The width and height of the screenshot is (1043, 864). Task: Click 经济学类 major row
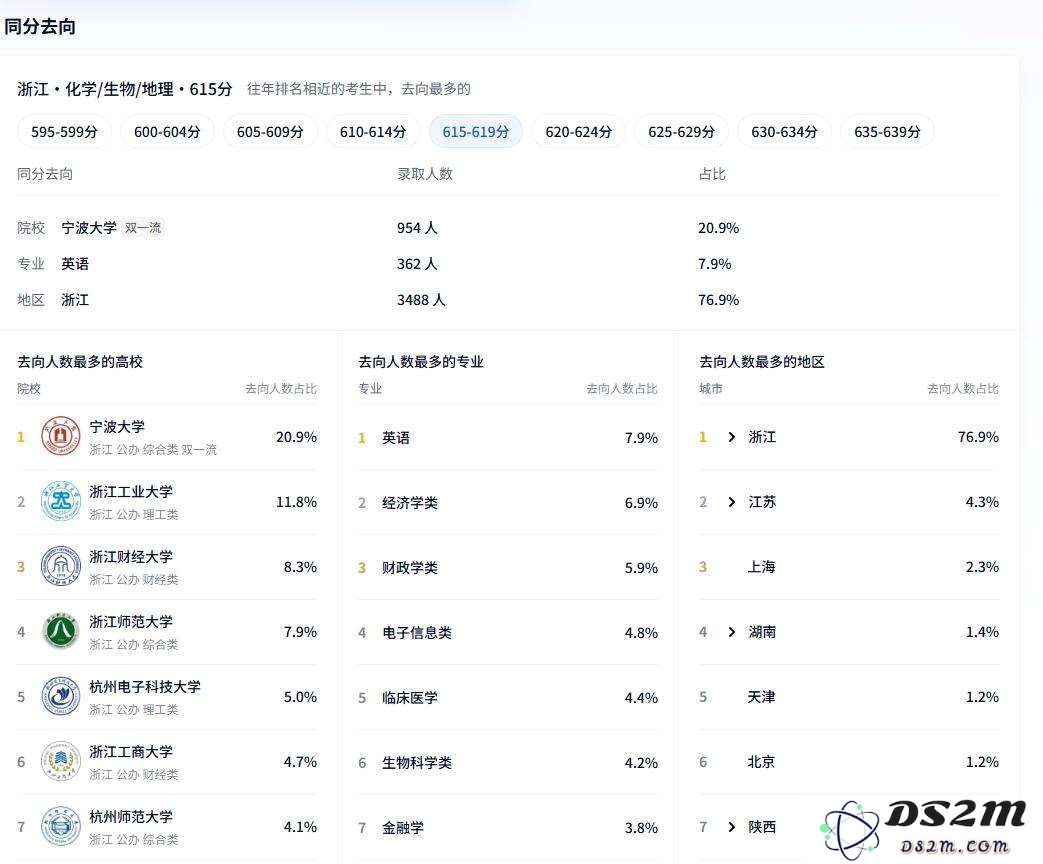click(508, 503)
